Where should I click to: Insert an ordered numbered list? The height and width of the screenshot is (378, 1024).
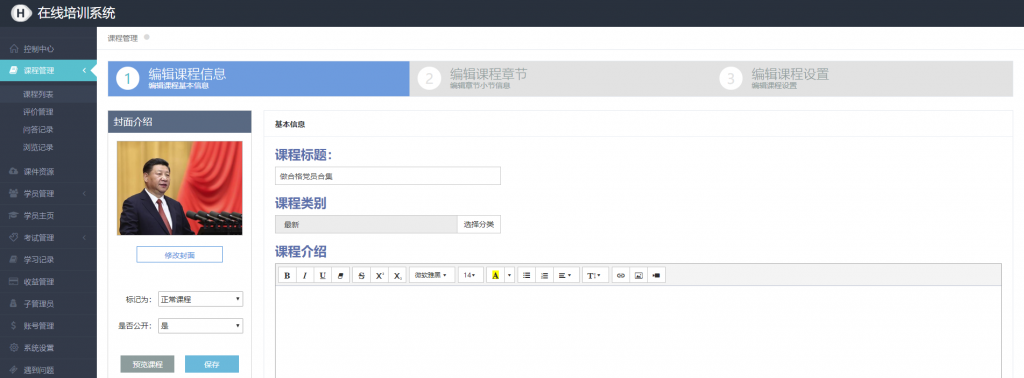tap(544, 276)
